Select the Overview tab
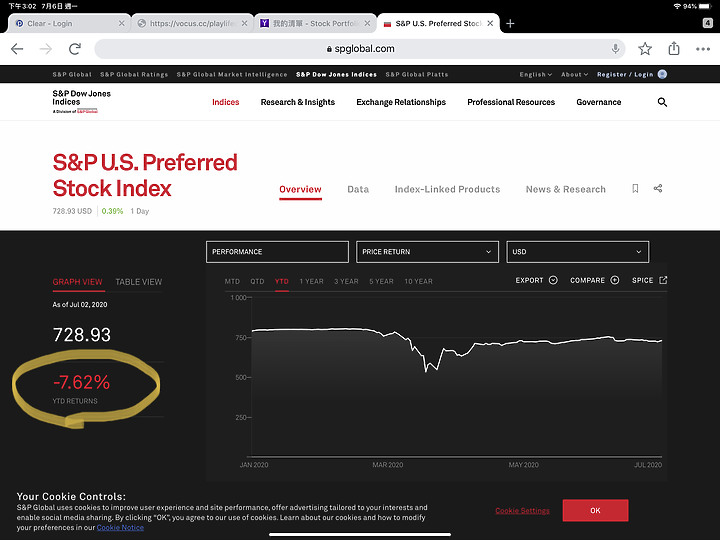This screenshot has height=540, width=720. (x=300, y=189)
